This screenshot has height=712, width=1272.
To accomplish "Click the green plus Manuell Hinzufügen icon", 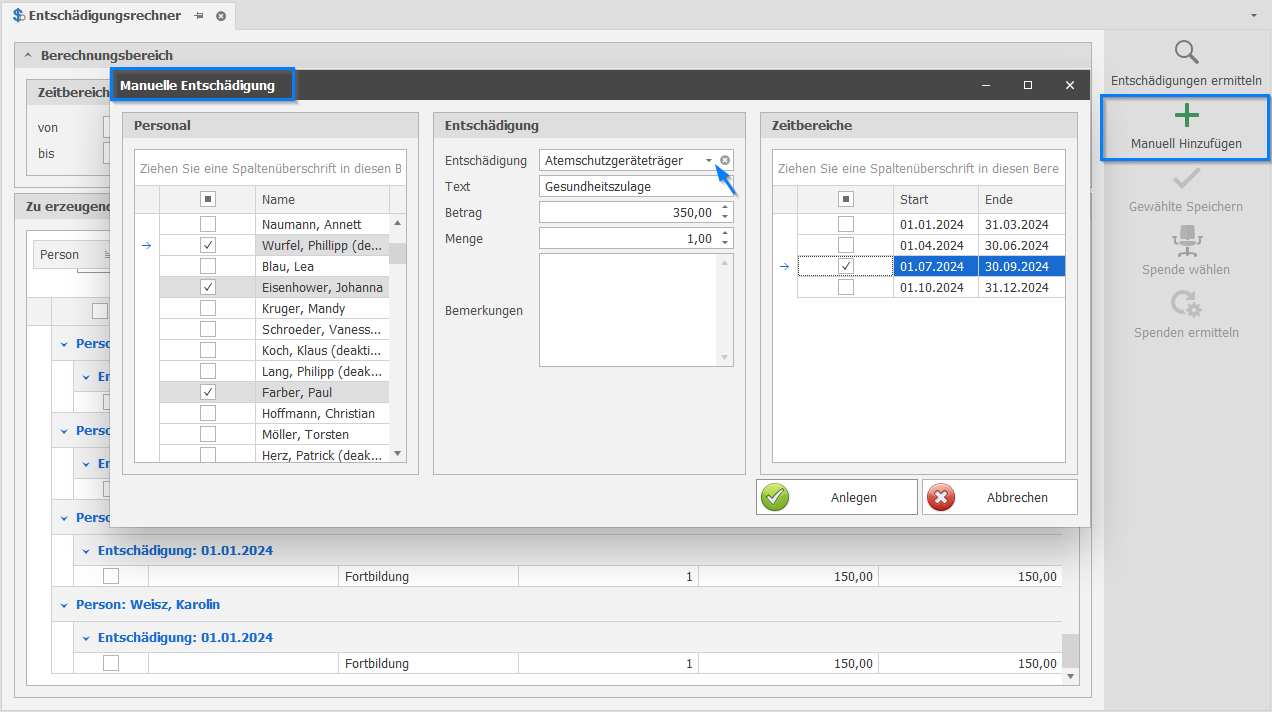I will coord(1186,116).
